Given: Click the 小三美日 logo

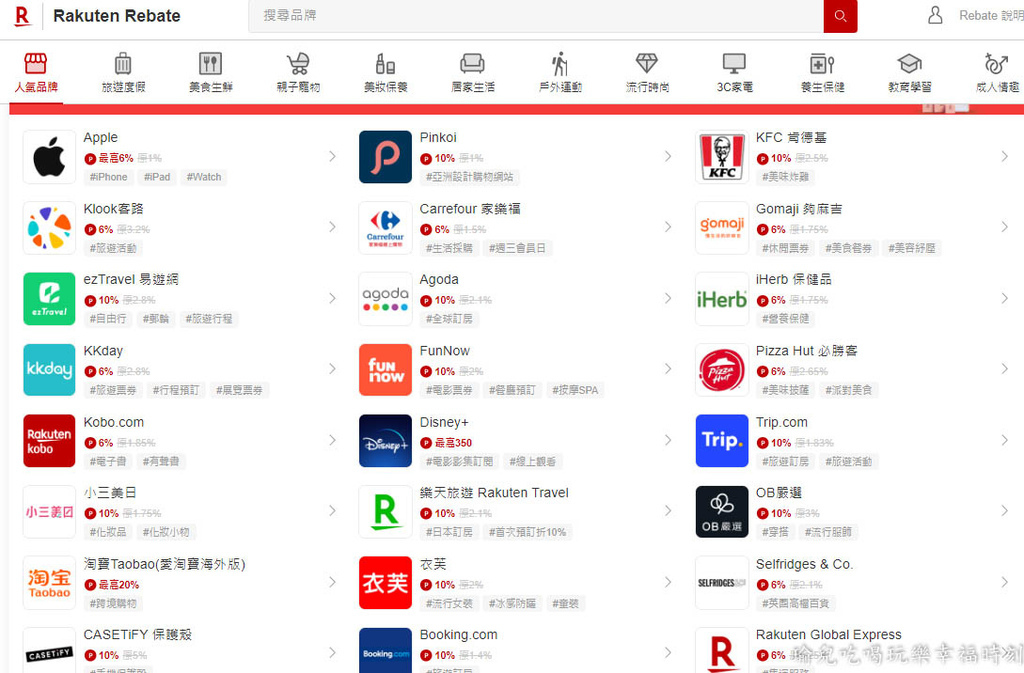Looking at the screenshot, I should [x=50, y=512].
